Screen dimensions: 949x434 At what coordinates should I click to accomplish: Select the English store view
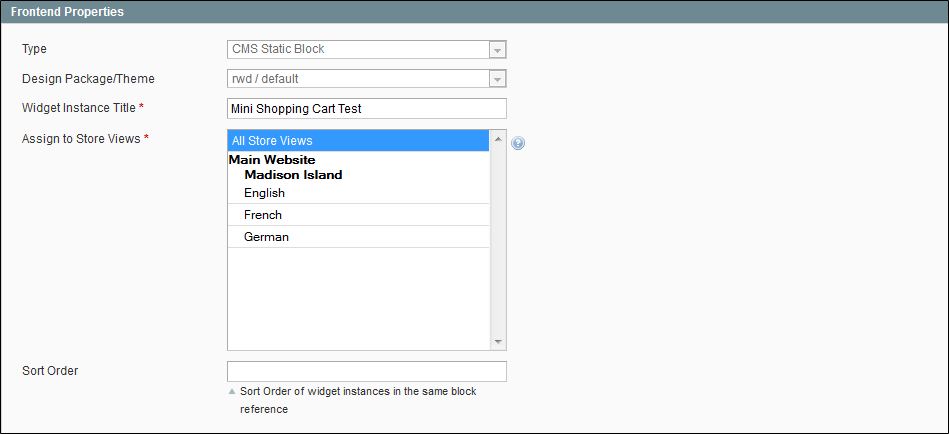pyautogui.click(x=358, y=193)
